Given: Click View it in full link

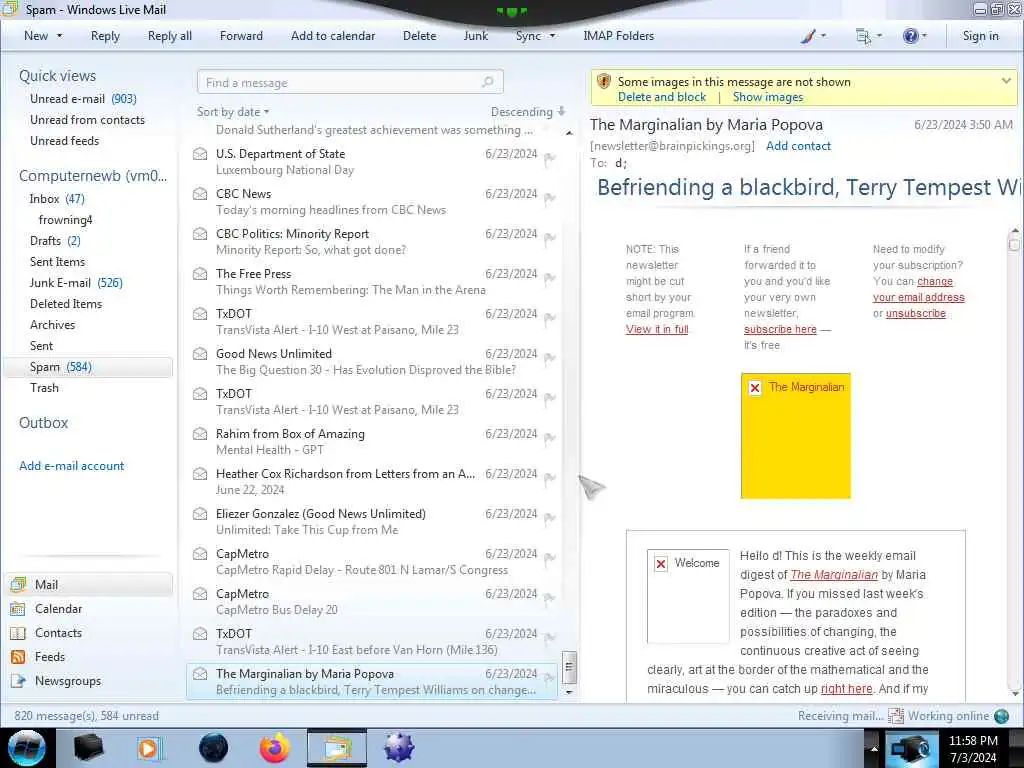Looking at the screenshot, I should pos(657,329).
